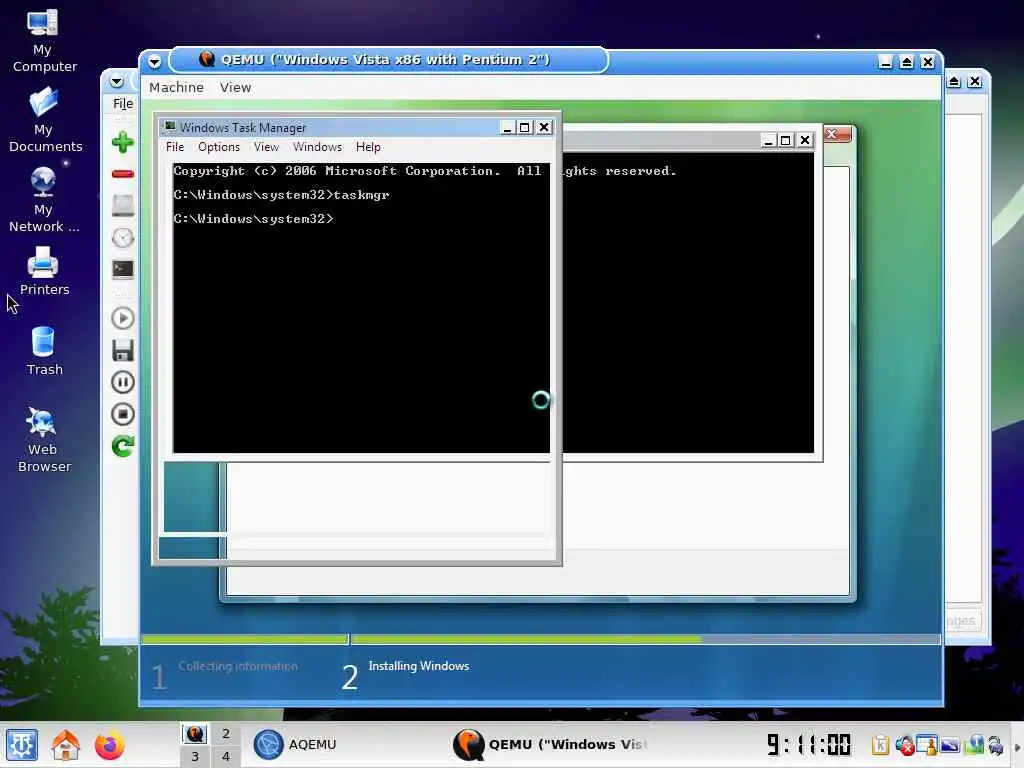Click the home folder icon in taskbar

pyautogui.click(x=66, y=745)
